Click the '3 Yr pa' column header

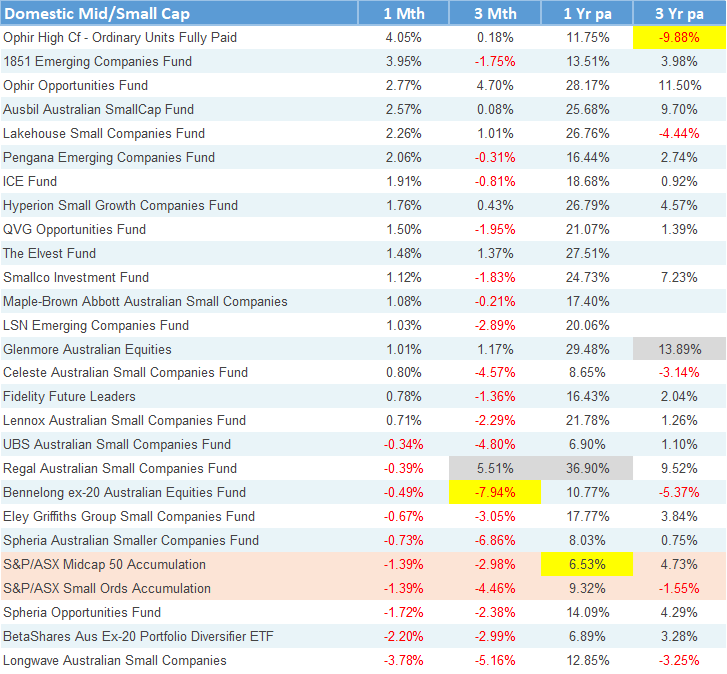tap(679, 13)
